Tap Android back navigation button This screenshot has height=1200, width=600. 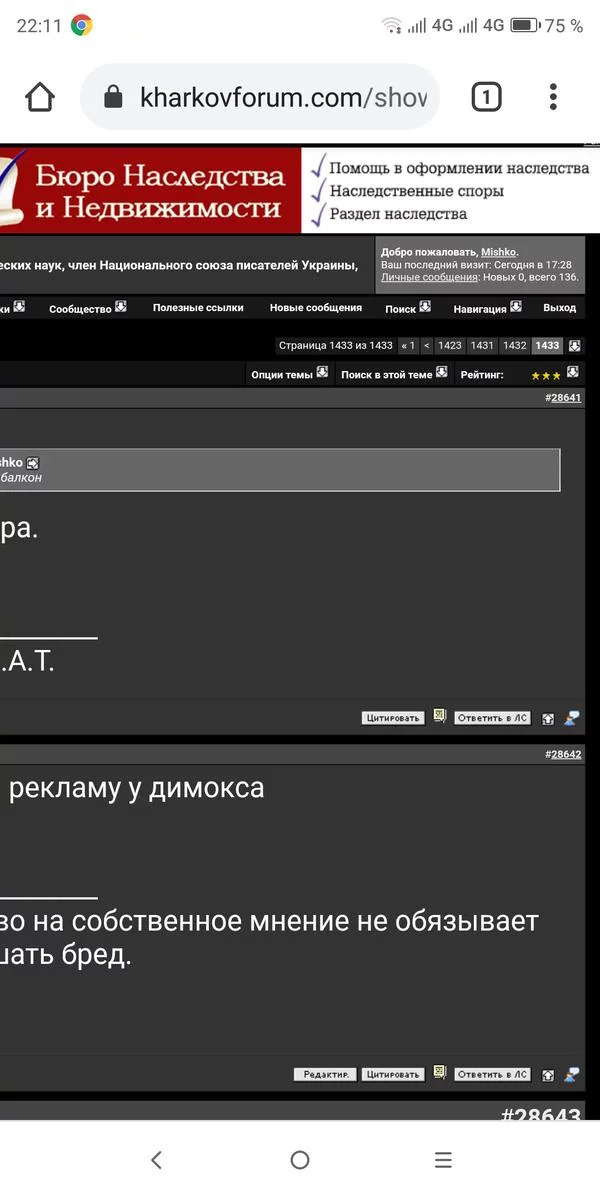click(156, 1160)
